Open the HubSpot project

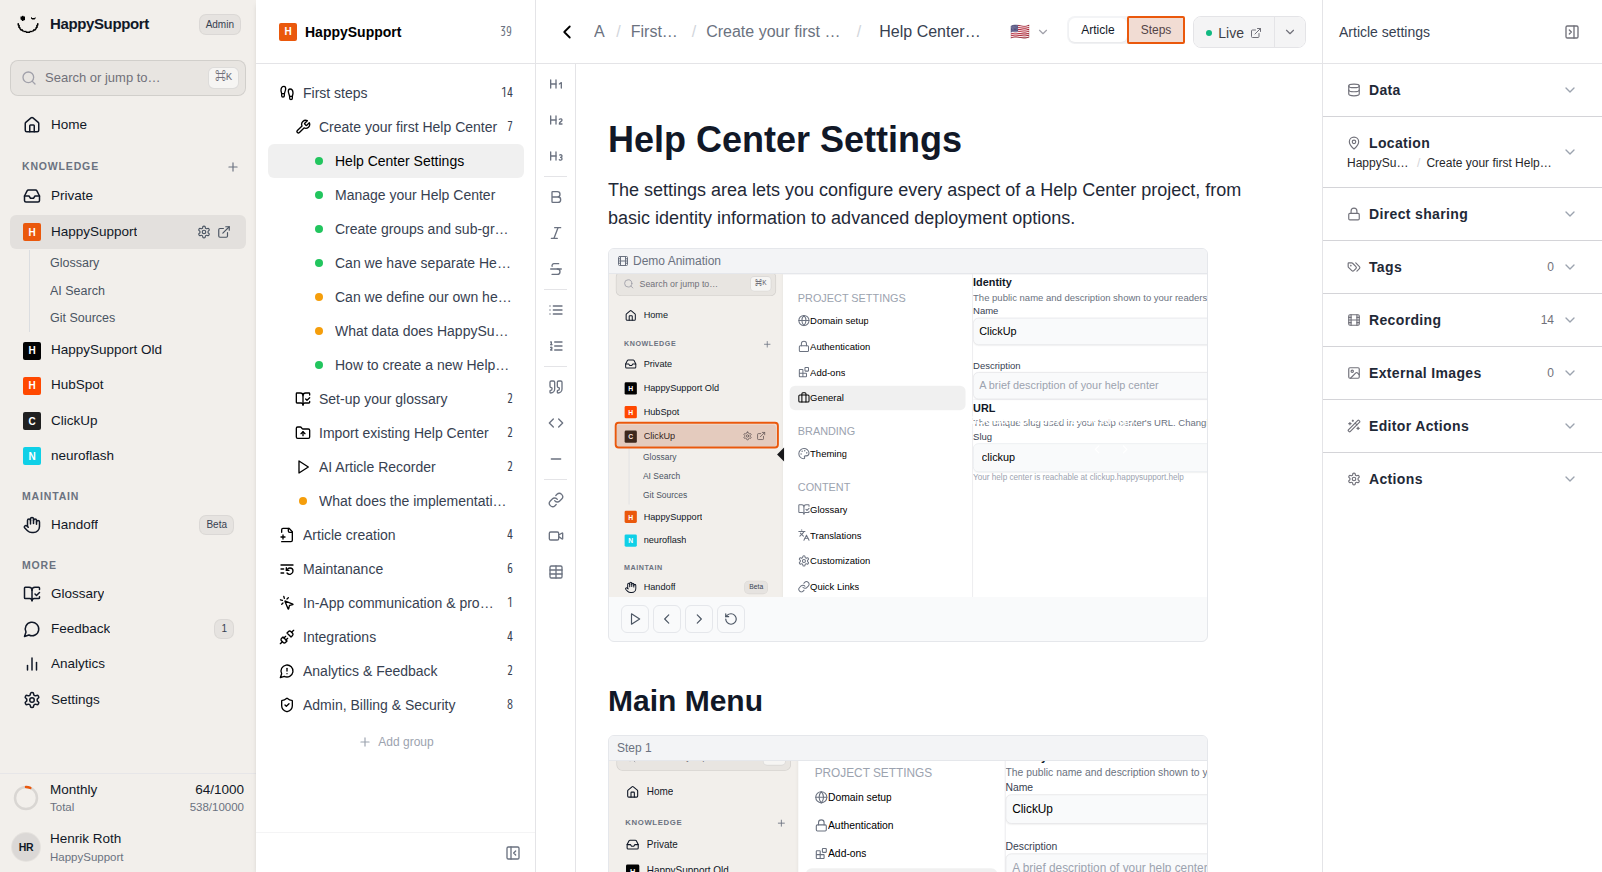point(128,385)
